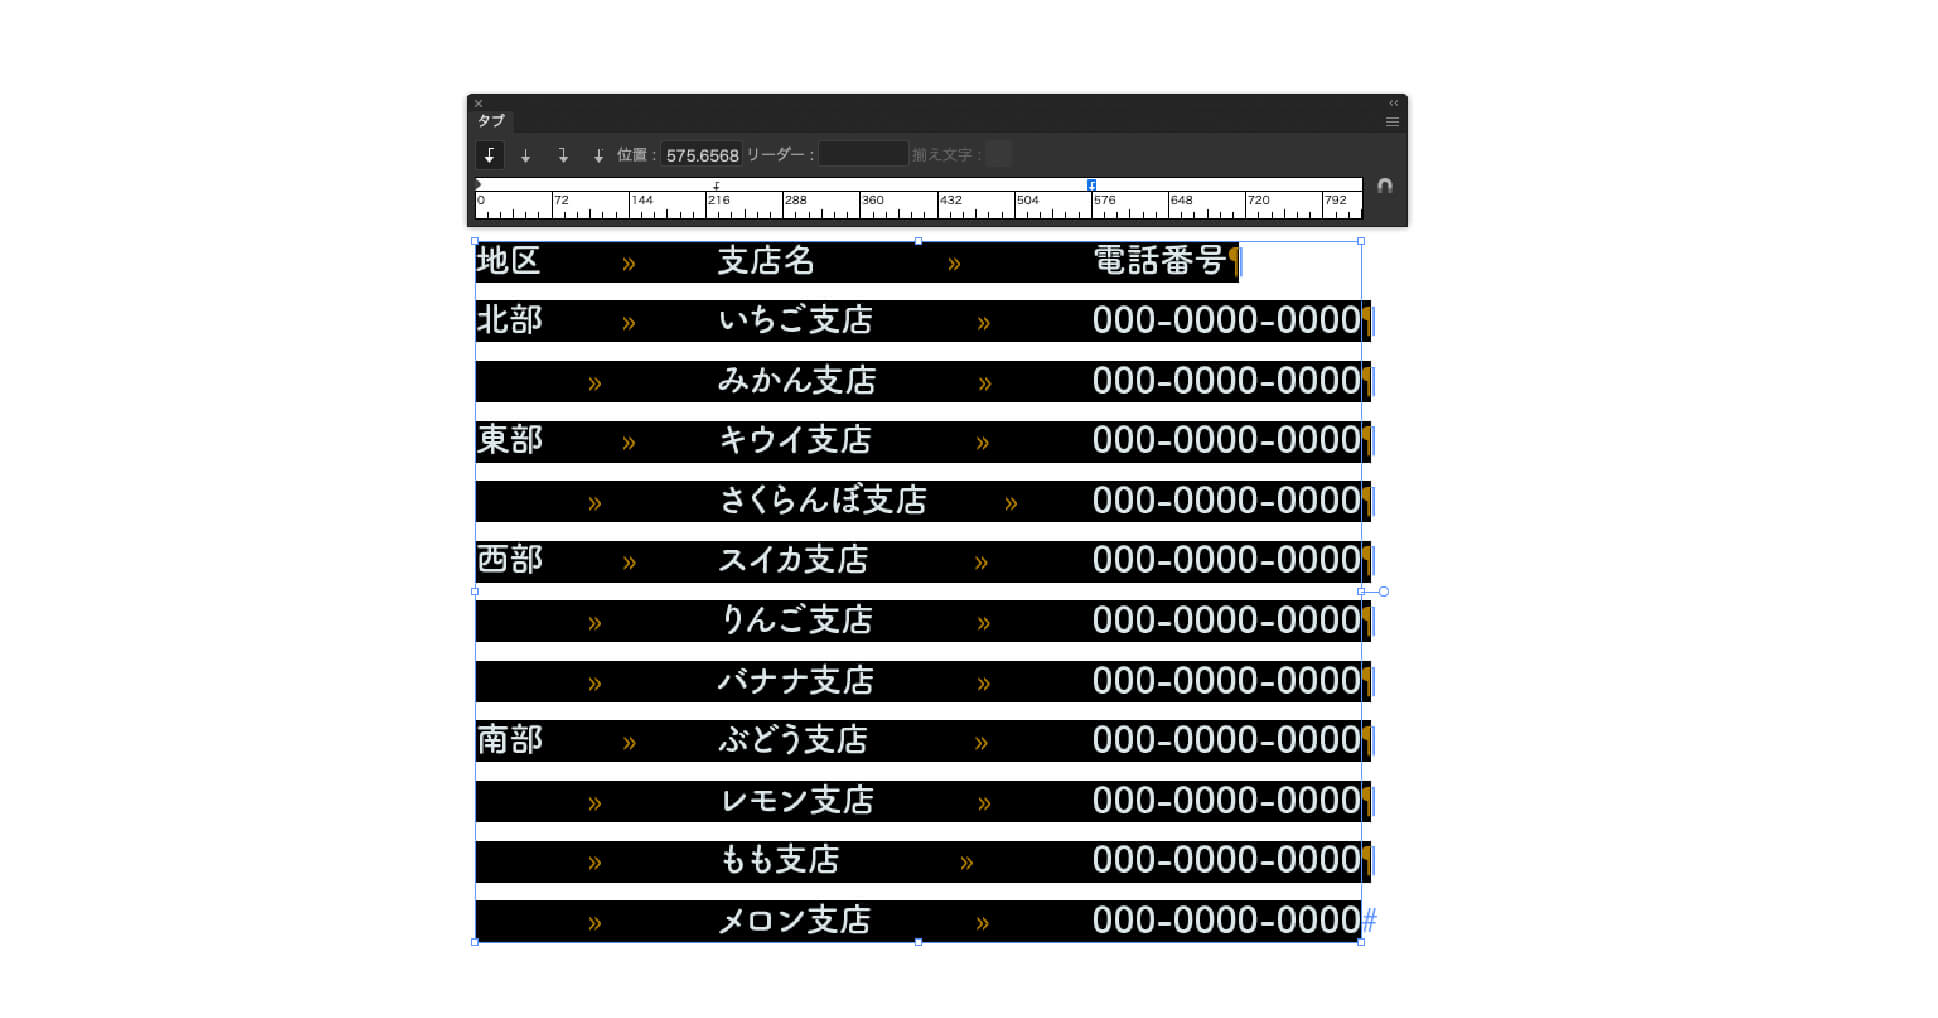This screenshot has width=1938, height=1018.
Task: Select the selected tab stop near 576
Action: (1091, 185)
